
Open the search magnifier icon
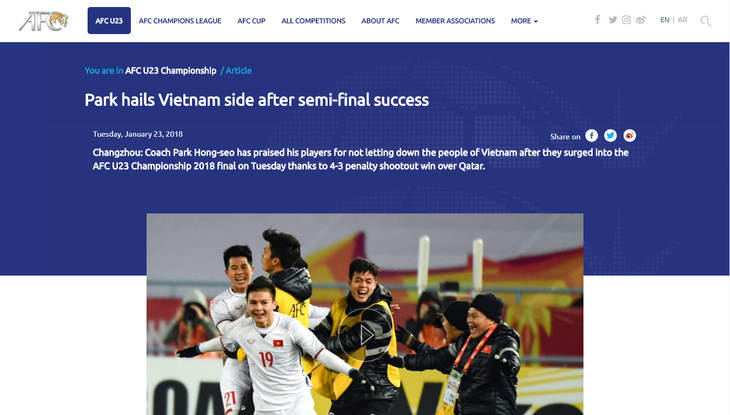point(705,21)
